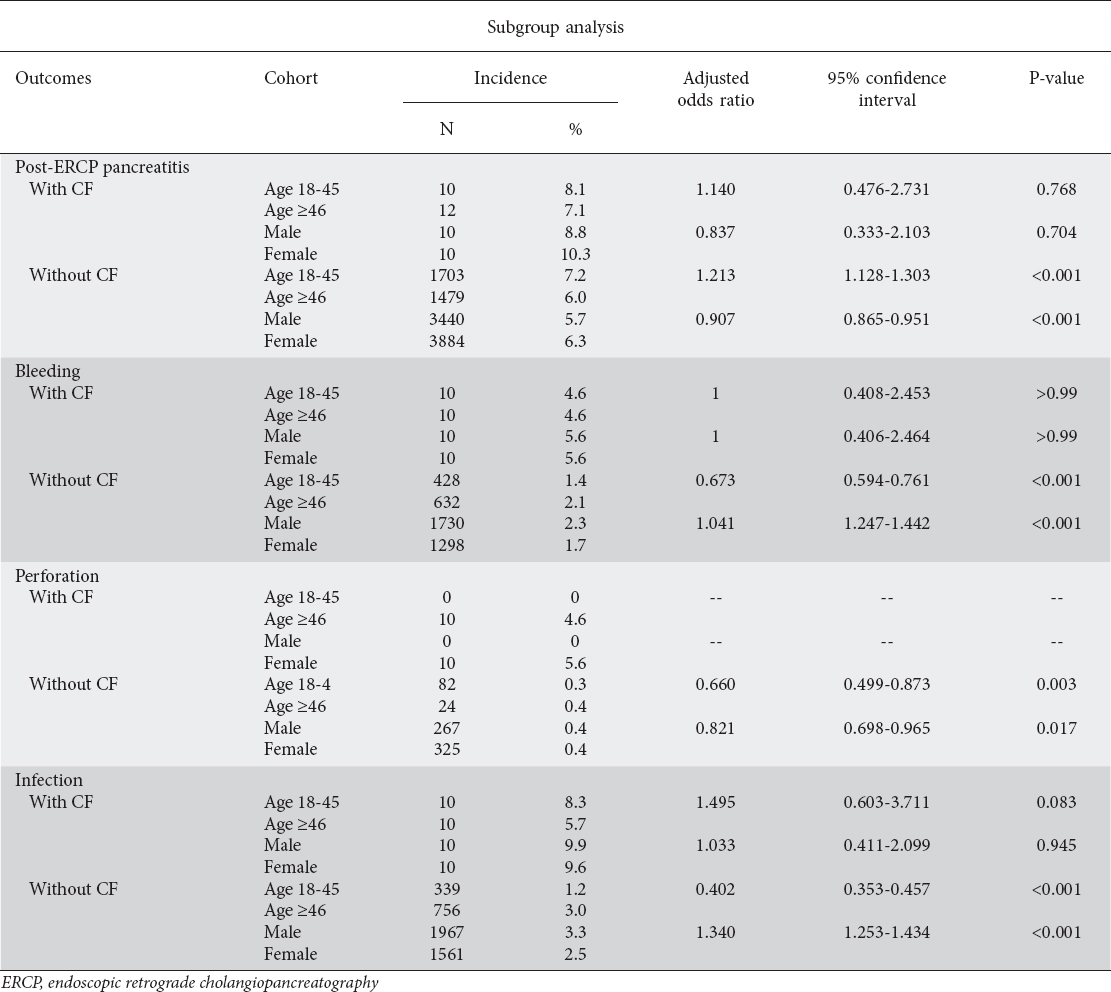The width and height of the screenshot is (1111, 992).
Task: Select odds ratio value 1.213
Action: [x=716, y=275]
